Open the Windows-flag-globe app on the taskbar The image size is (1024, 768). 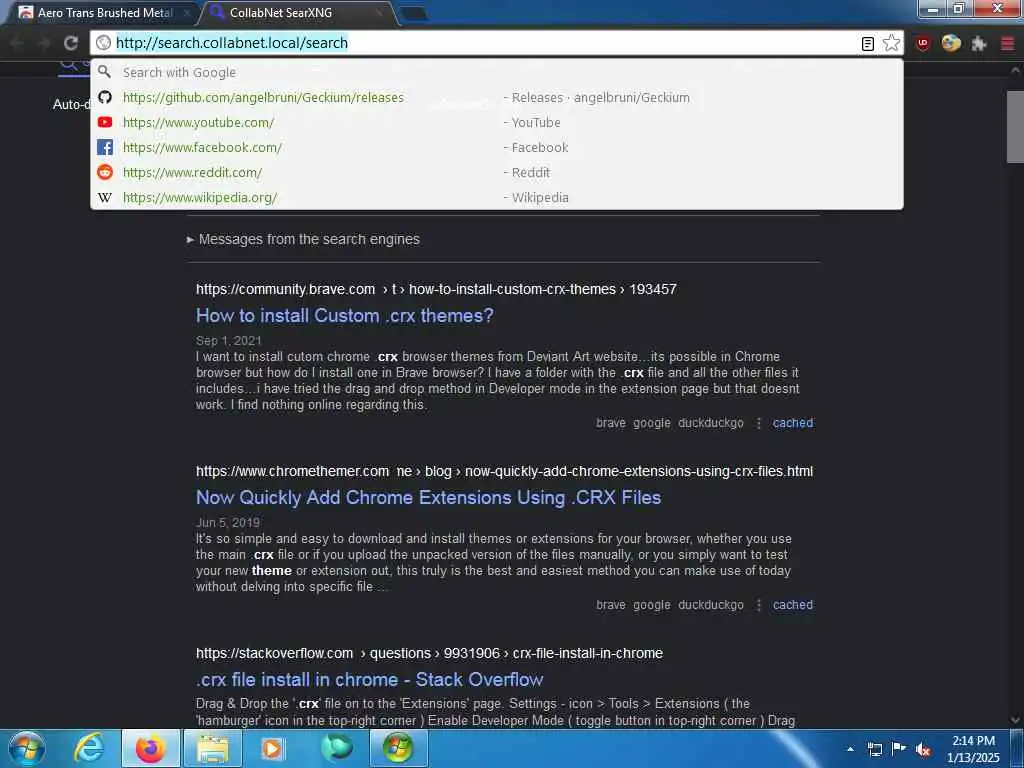(398, 748)
